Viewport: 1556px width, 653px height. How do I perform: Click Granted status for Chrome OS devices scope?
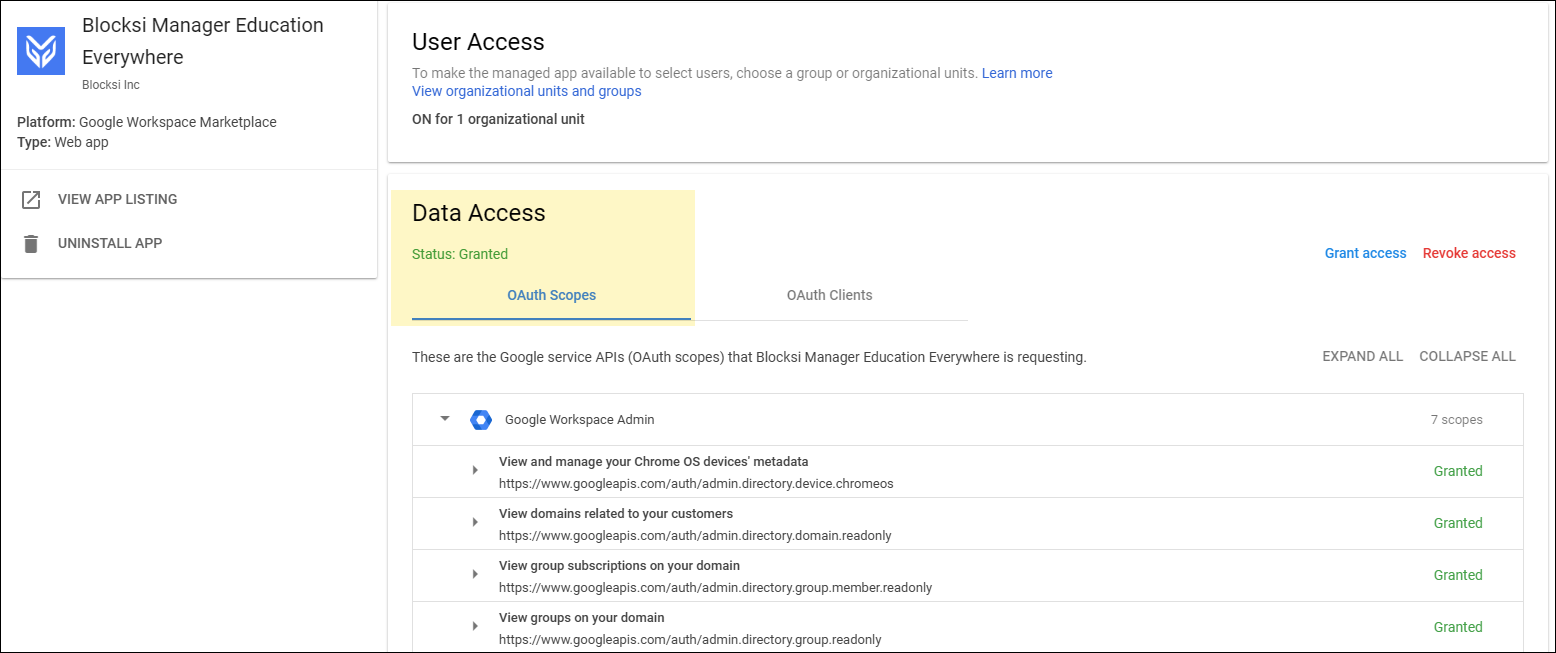point(1458,471)
